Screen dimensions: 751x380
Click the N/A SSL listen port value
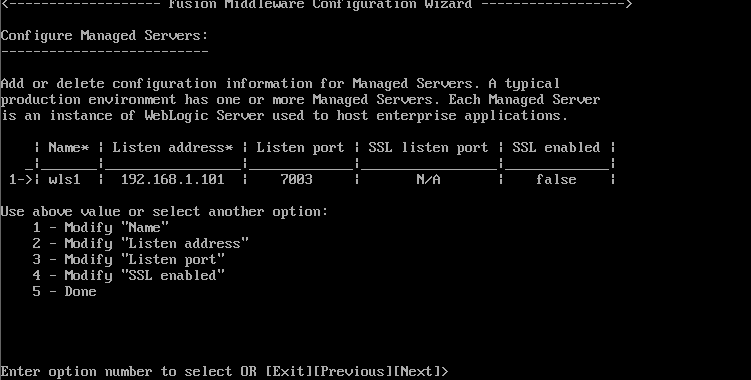click(429, 179)
